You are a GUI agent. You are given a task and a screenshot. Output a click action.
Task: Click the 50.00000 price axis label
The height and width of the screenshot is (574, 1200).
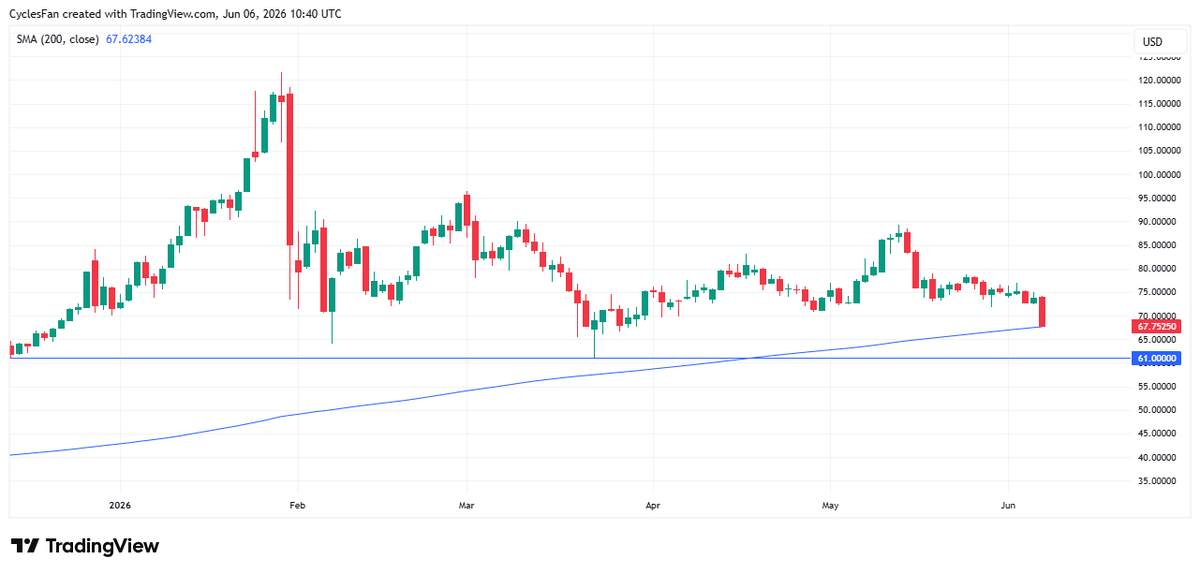coord(1158,410)
